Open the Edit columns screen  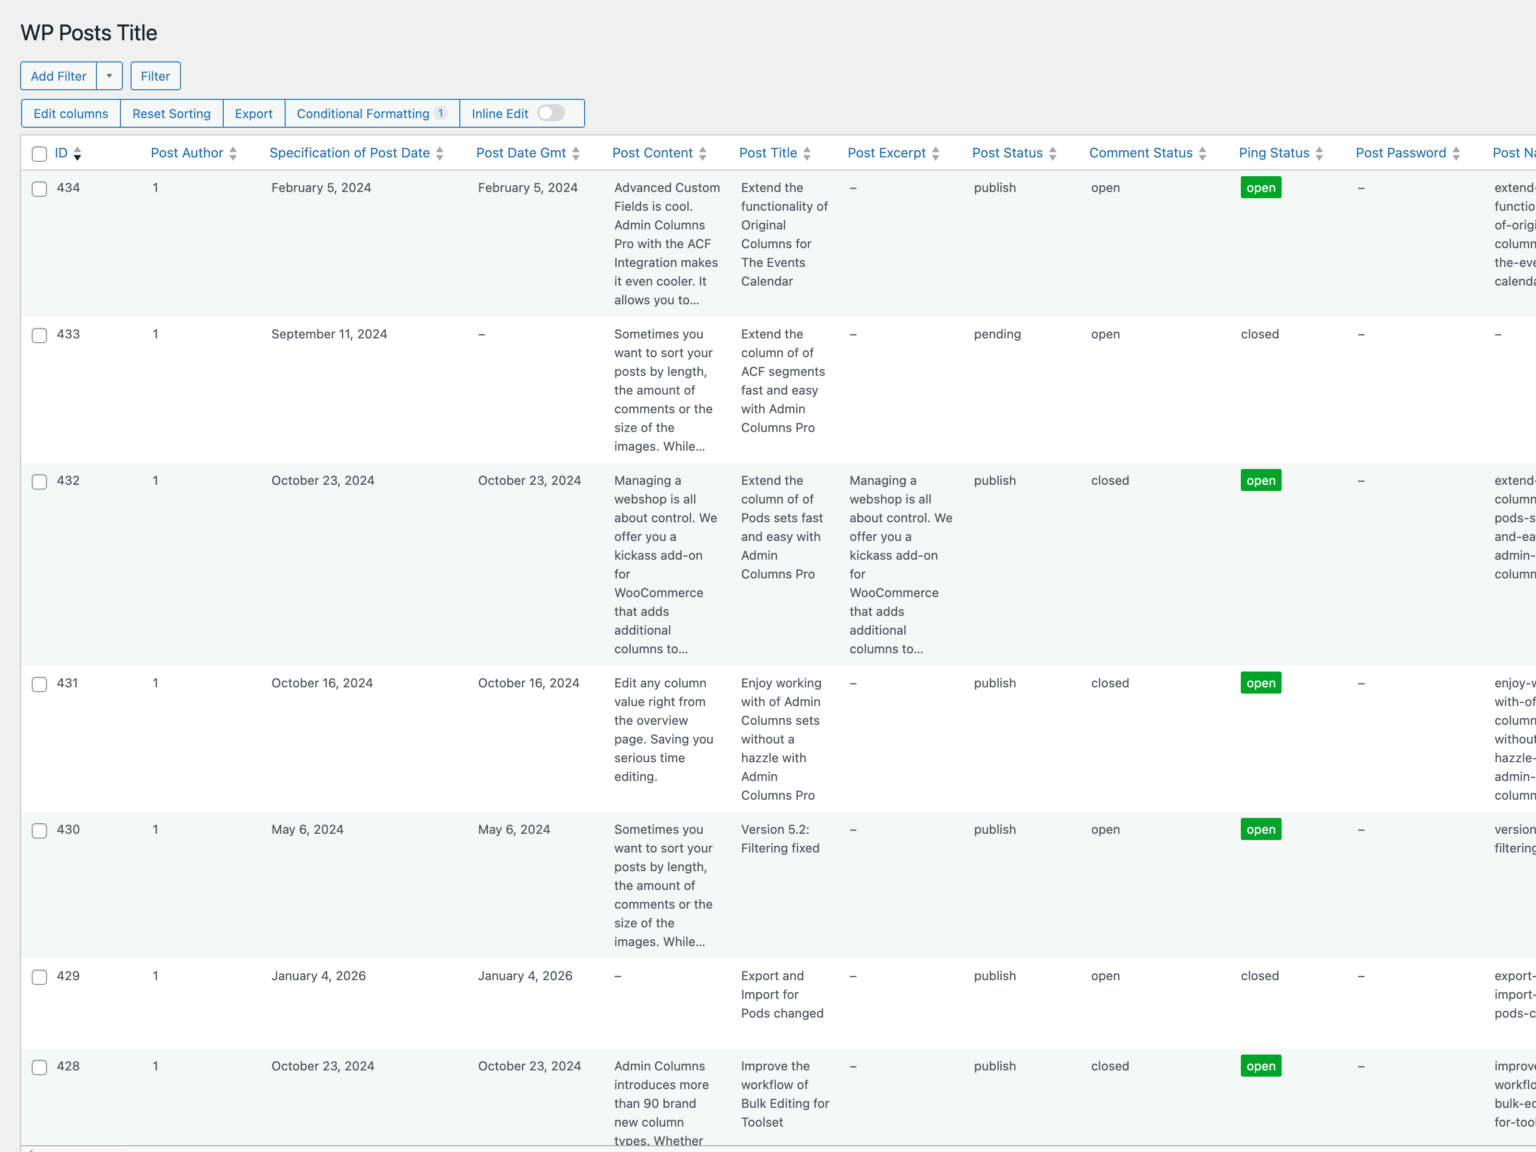tap(70, 113)
